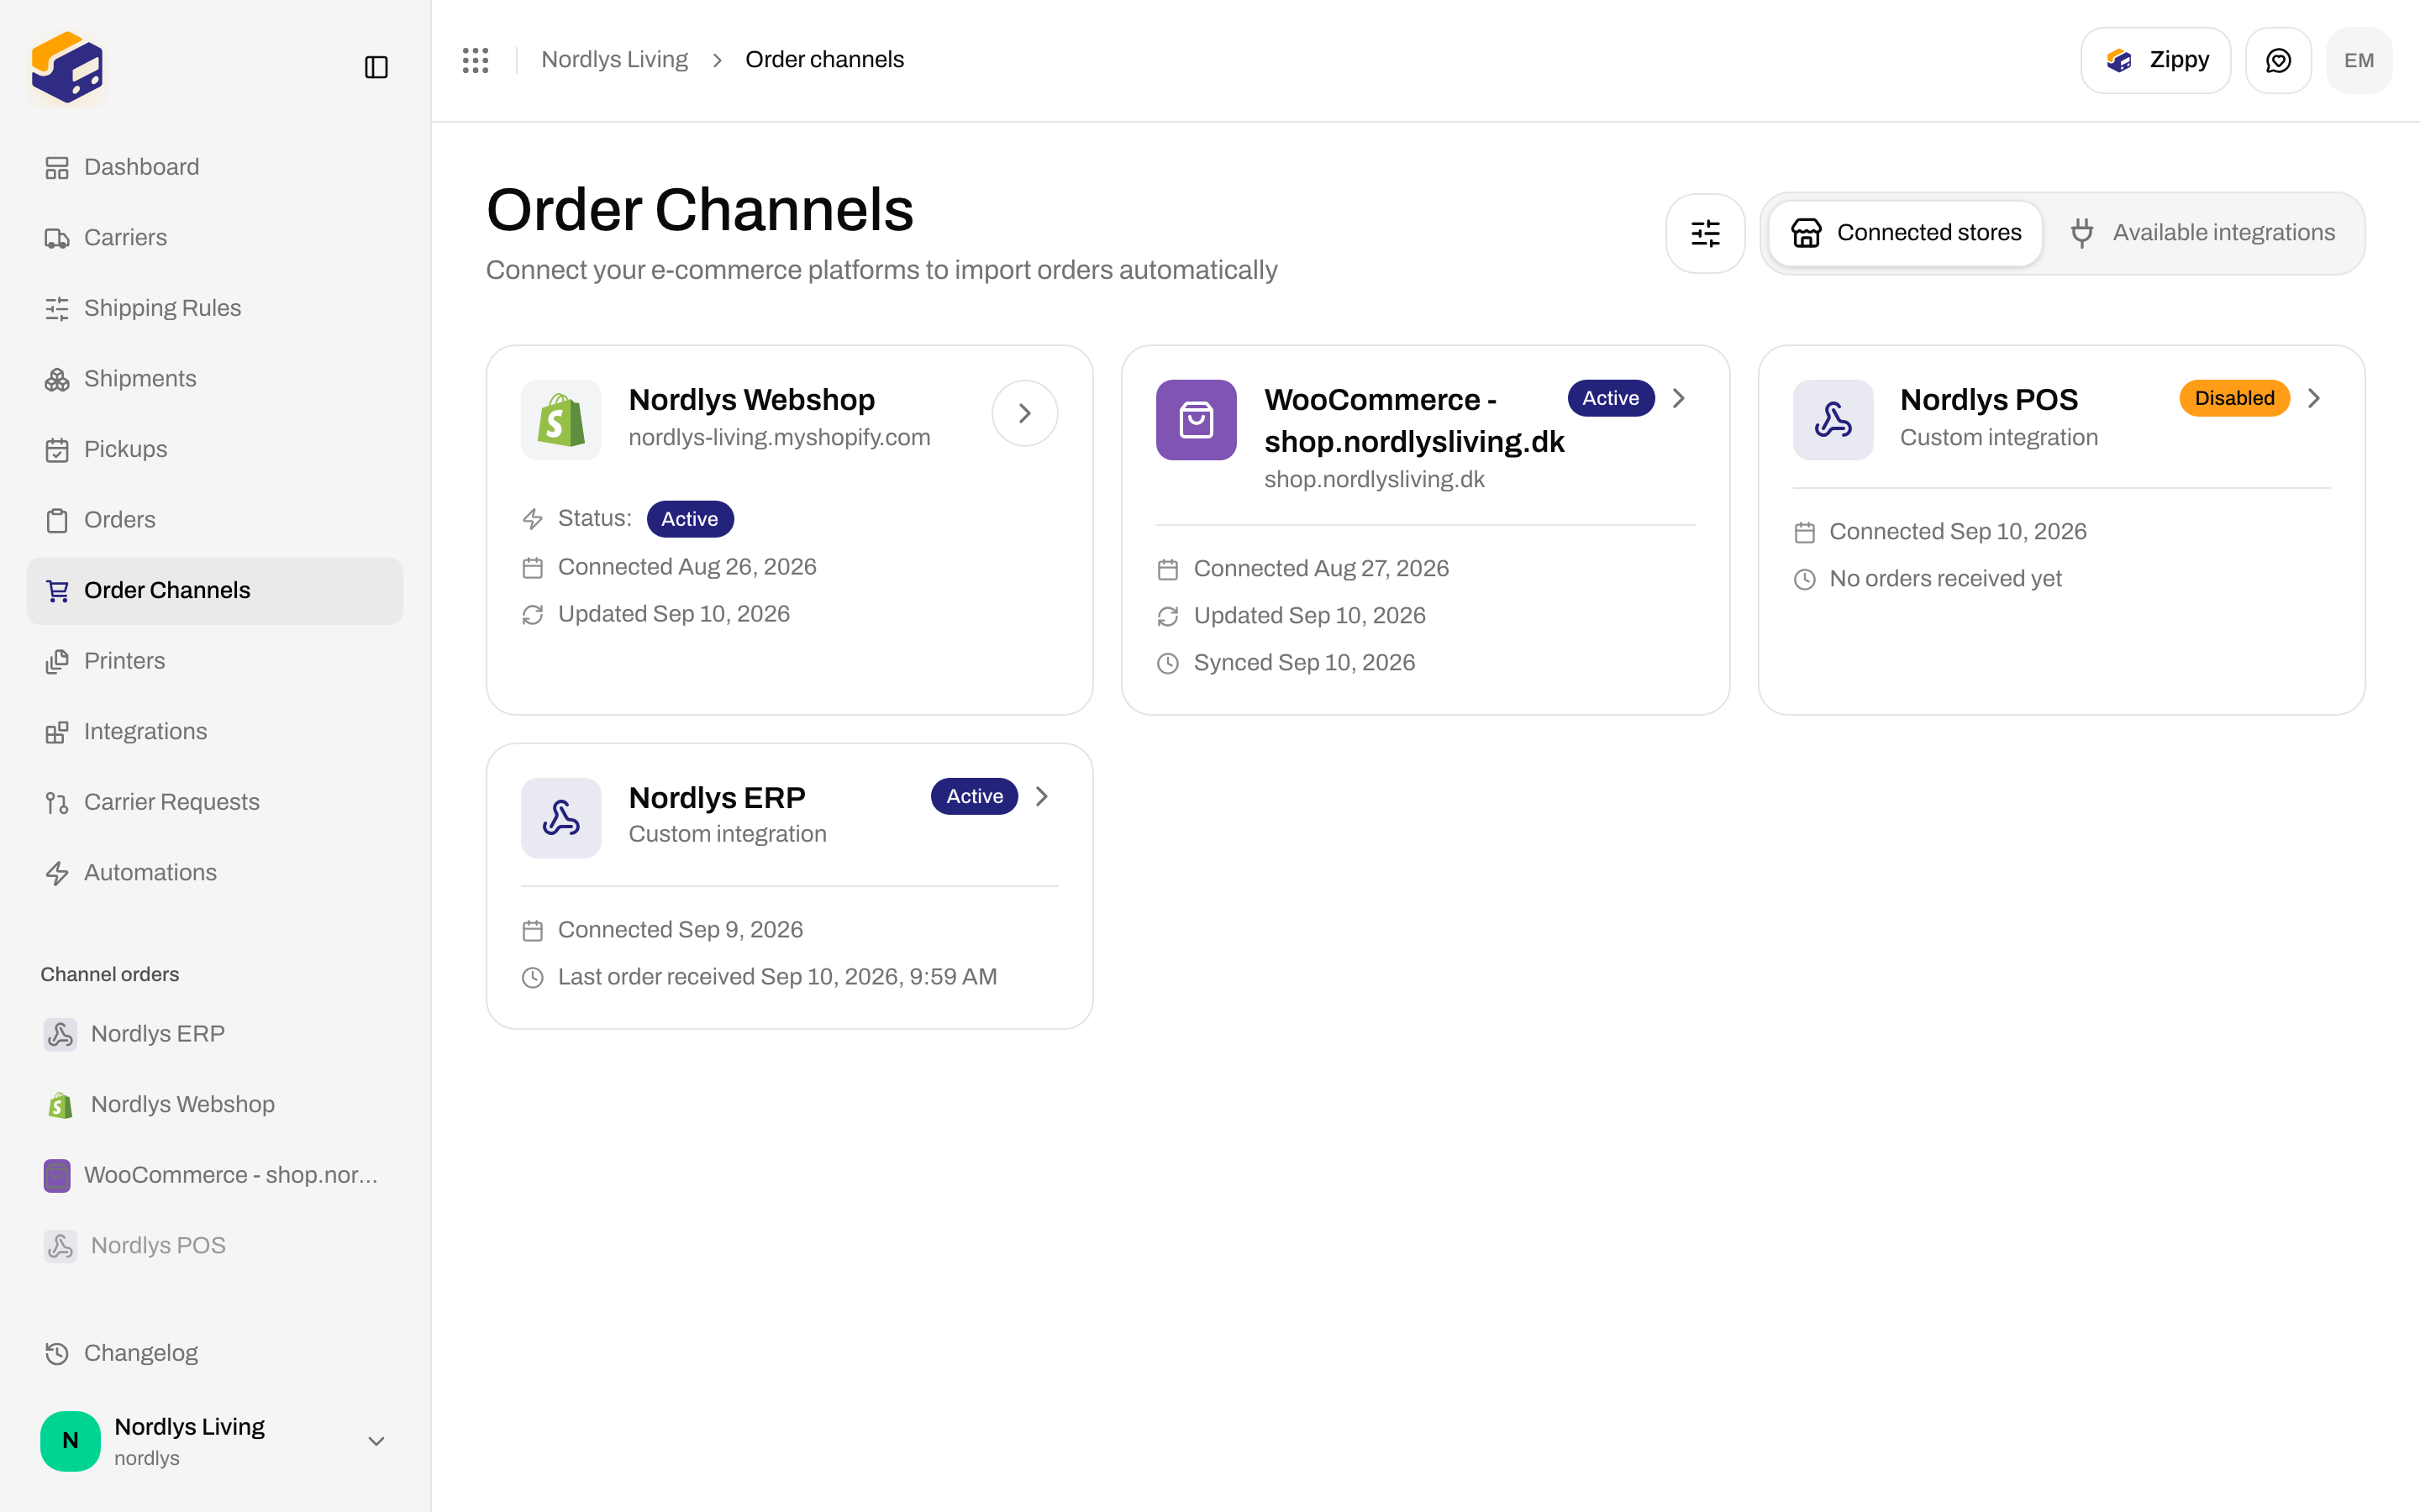Click the Nordlys ERP card title

pos(717,798)
